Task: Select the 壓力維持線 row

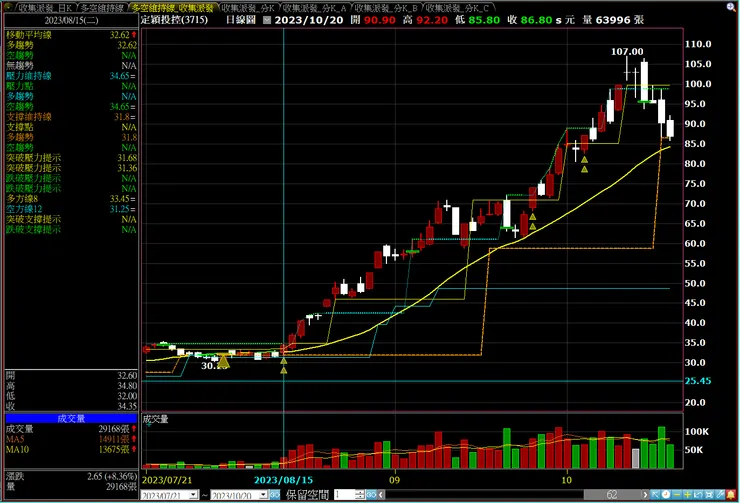Action: coord(71,76)
